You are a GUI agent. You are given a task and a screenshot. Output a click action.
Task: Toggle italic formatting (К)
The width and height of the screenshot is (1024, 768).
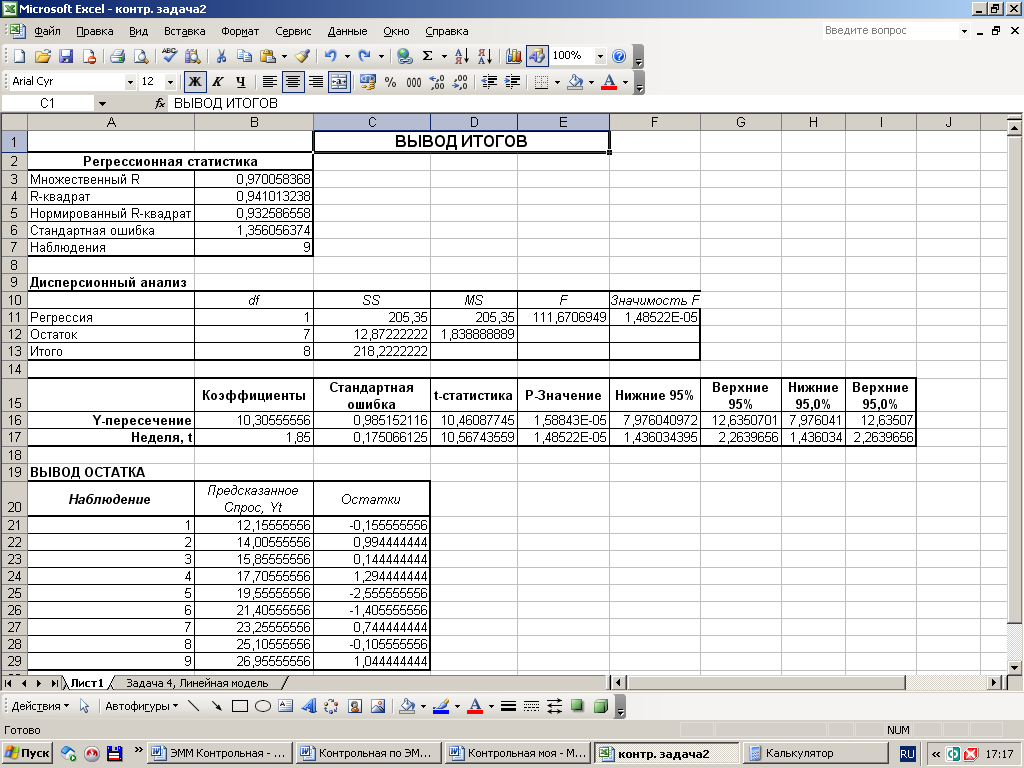coord(218,82)
